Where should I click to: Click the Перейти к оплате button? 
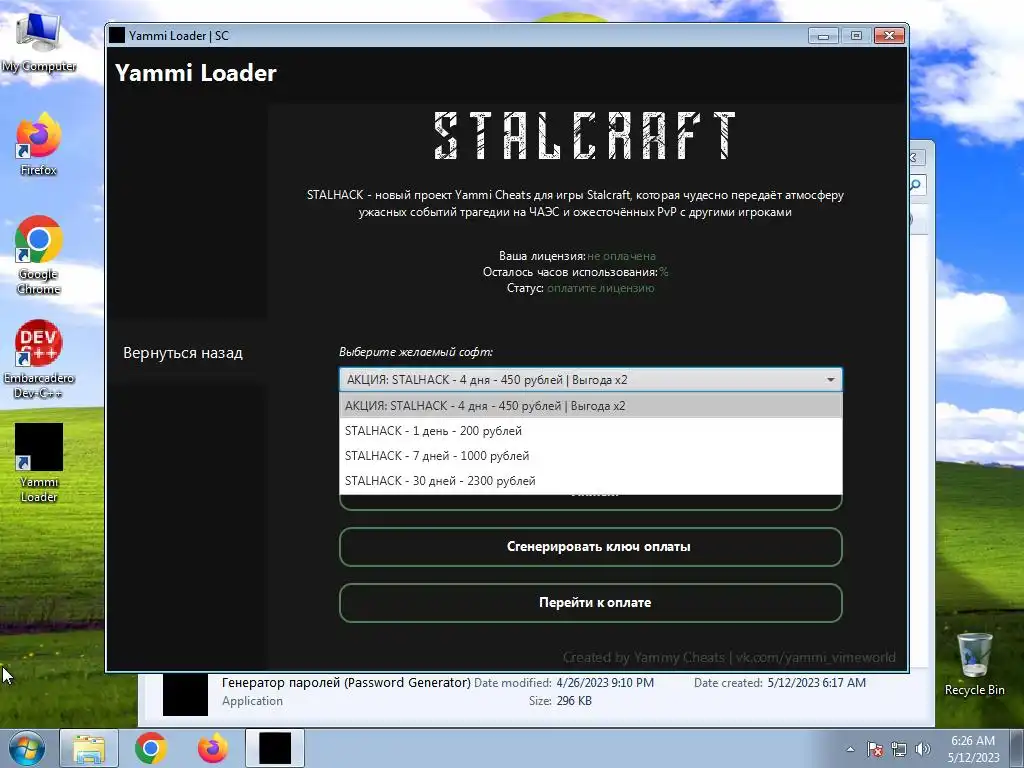click(591, 603)
